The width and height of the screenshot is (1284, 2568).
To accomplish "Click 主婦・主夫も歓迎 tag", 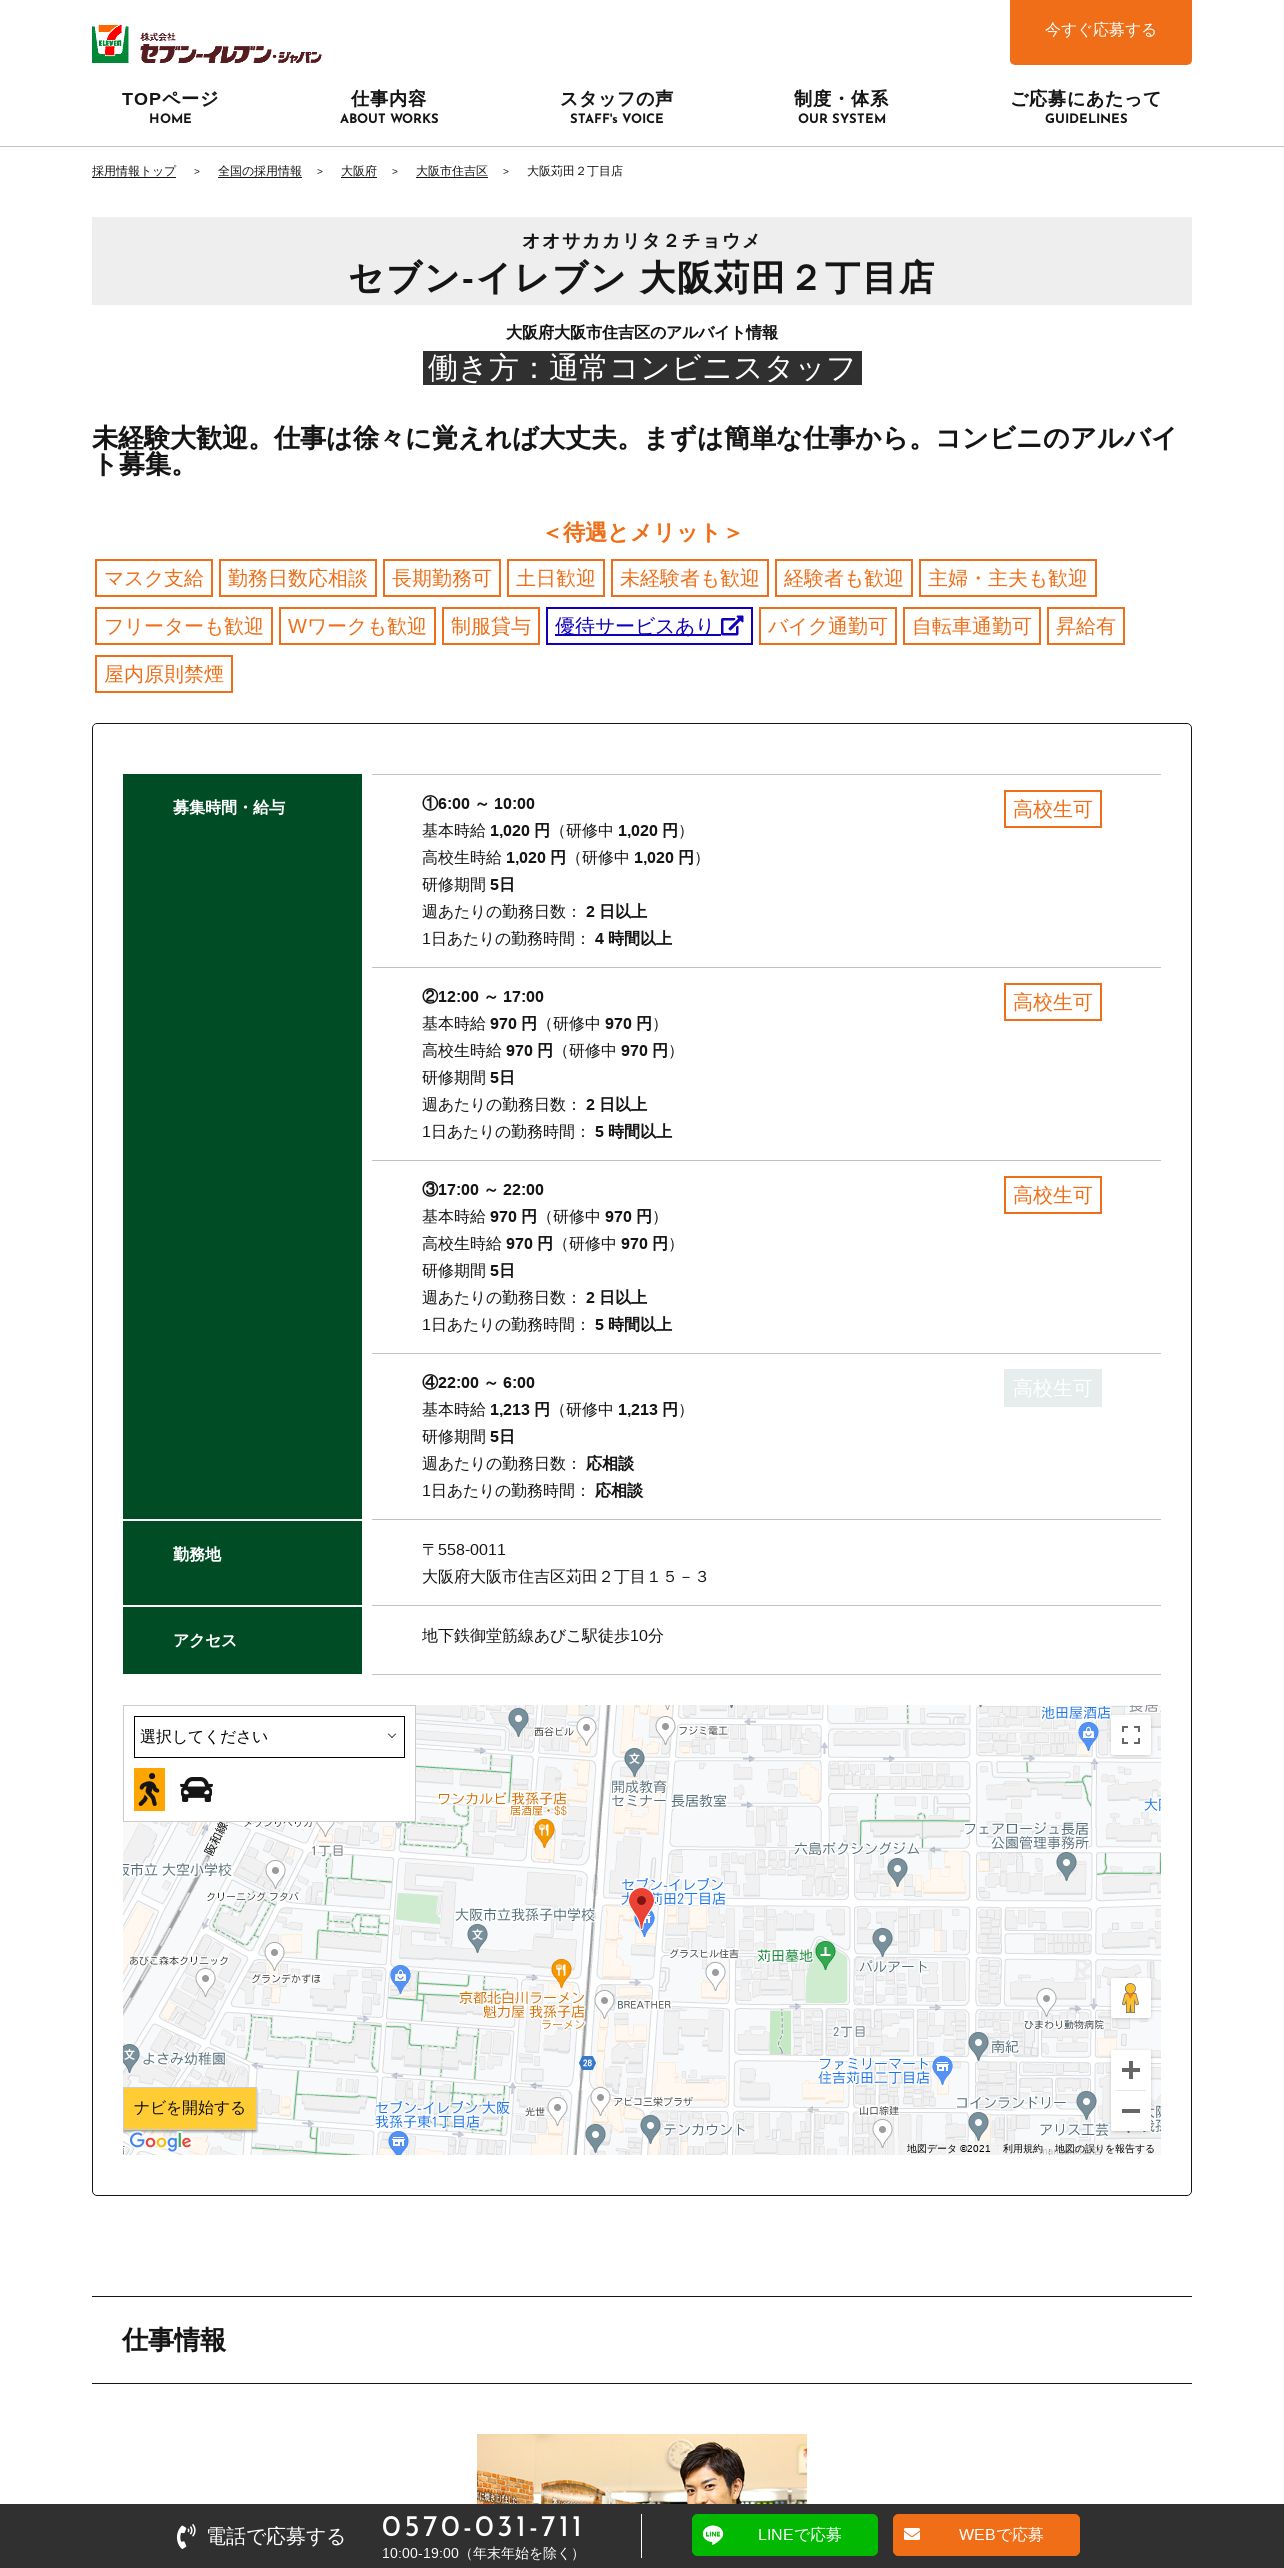I will pyautogui.click(x=1008, y=578).
